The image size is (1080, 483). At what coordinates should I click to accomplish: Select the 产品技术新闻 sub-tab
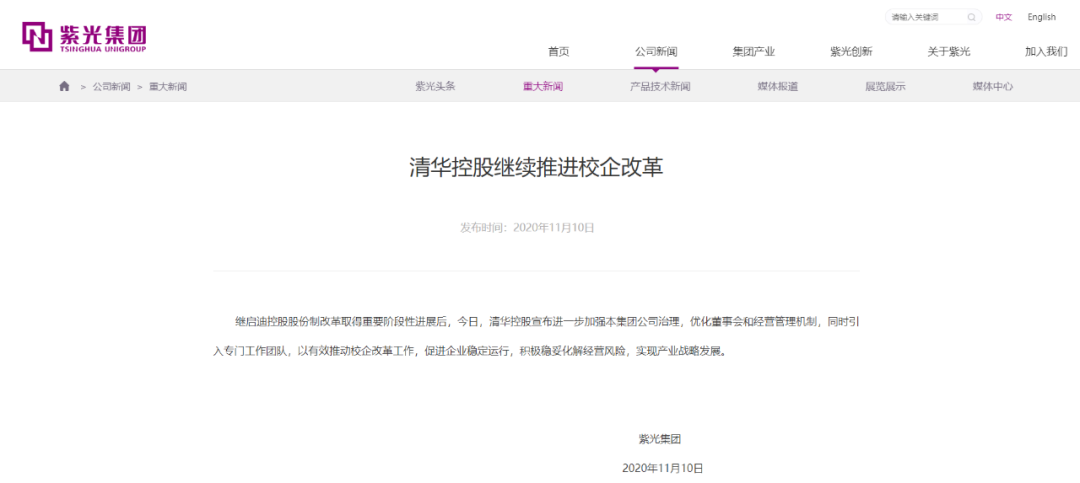click(x=660, y=87)
